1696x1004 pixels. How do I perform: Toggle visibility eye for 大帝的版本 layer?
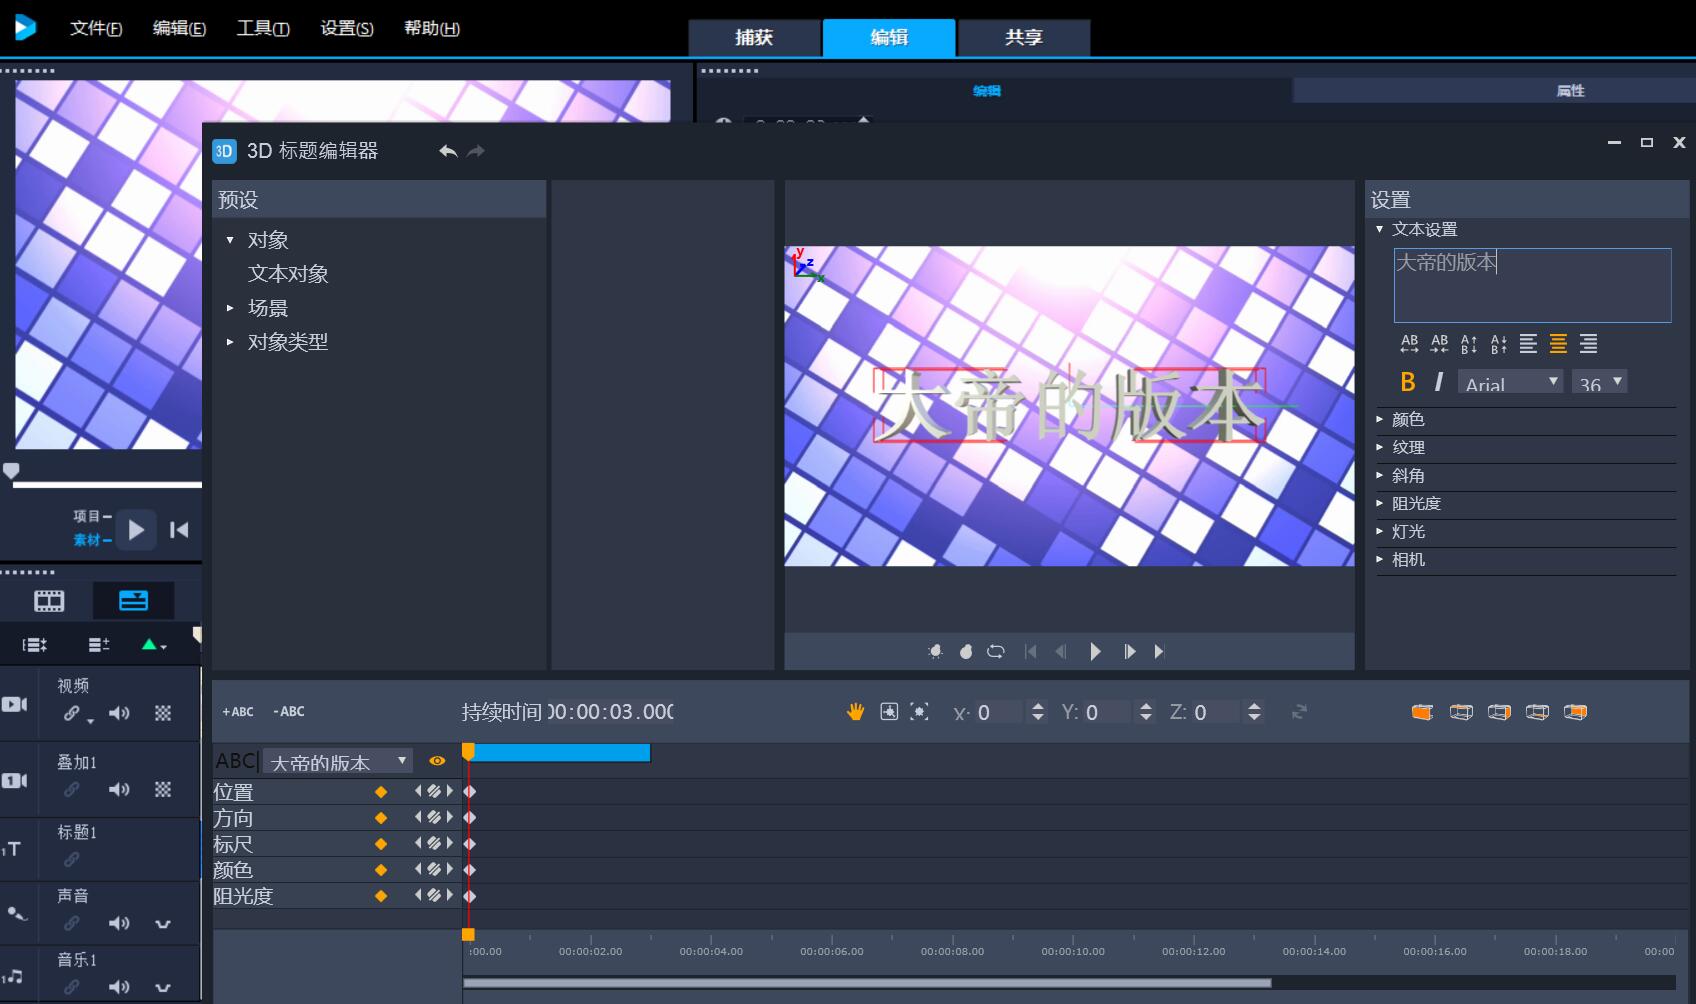pos(437,761)
